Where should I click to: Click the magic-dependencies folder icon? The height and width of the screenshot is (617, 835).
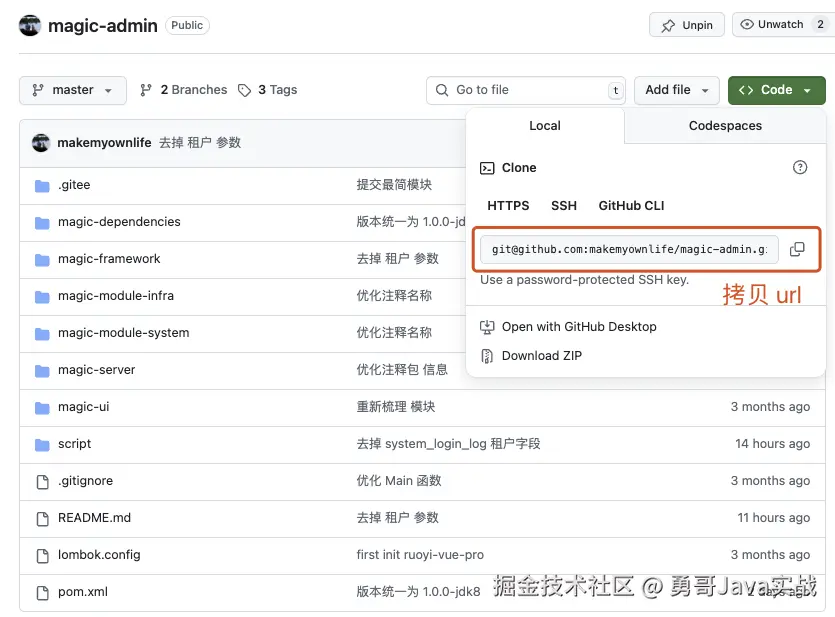(42, 222)
